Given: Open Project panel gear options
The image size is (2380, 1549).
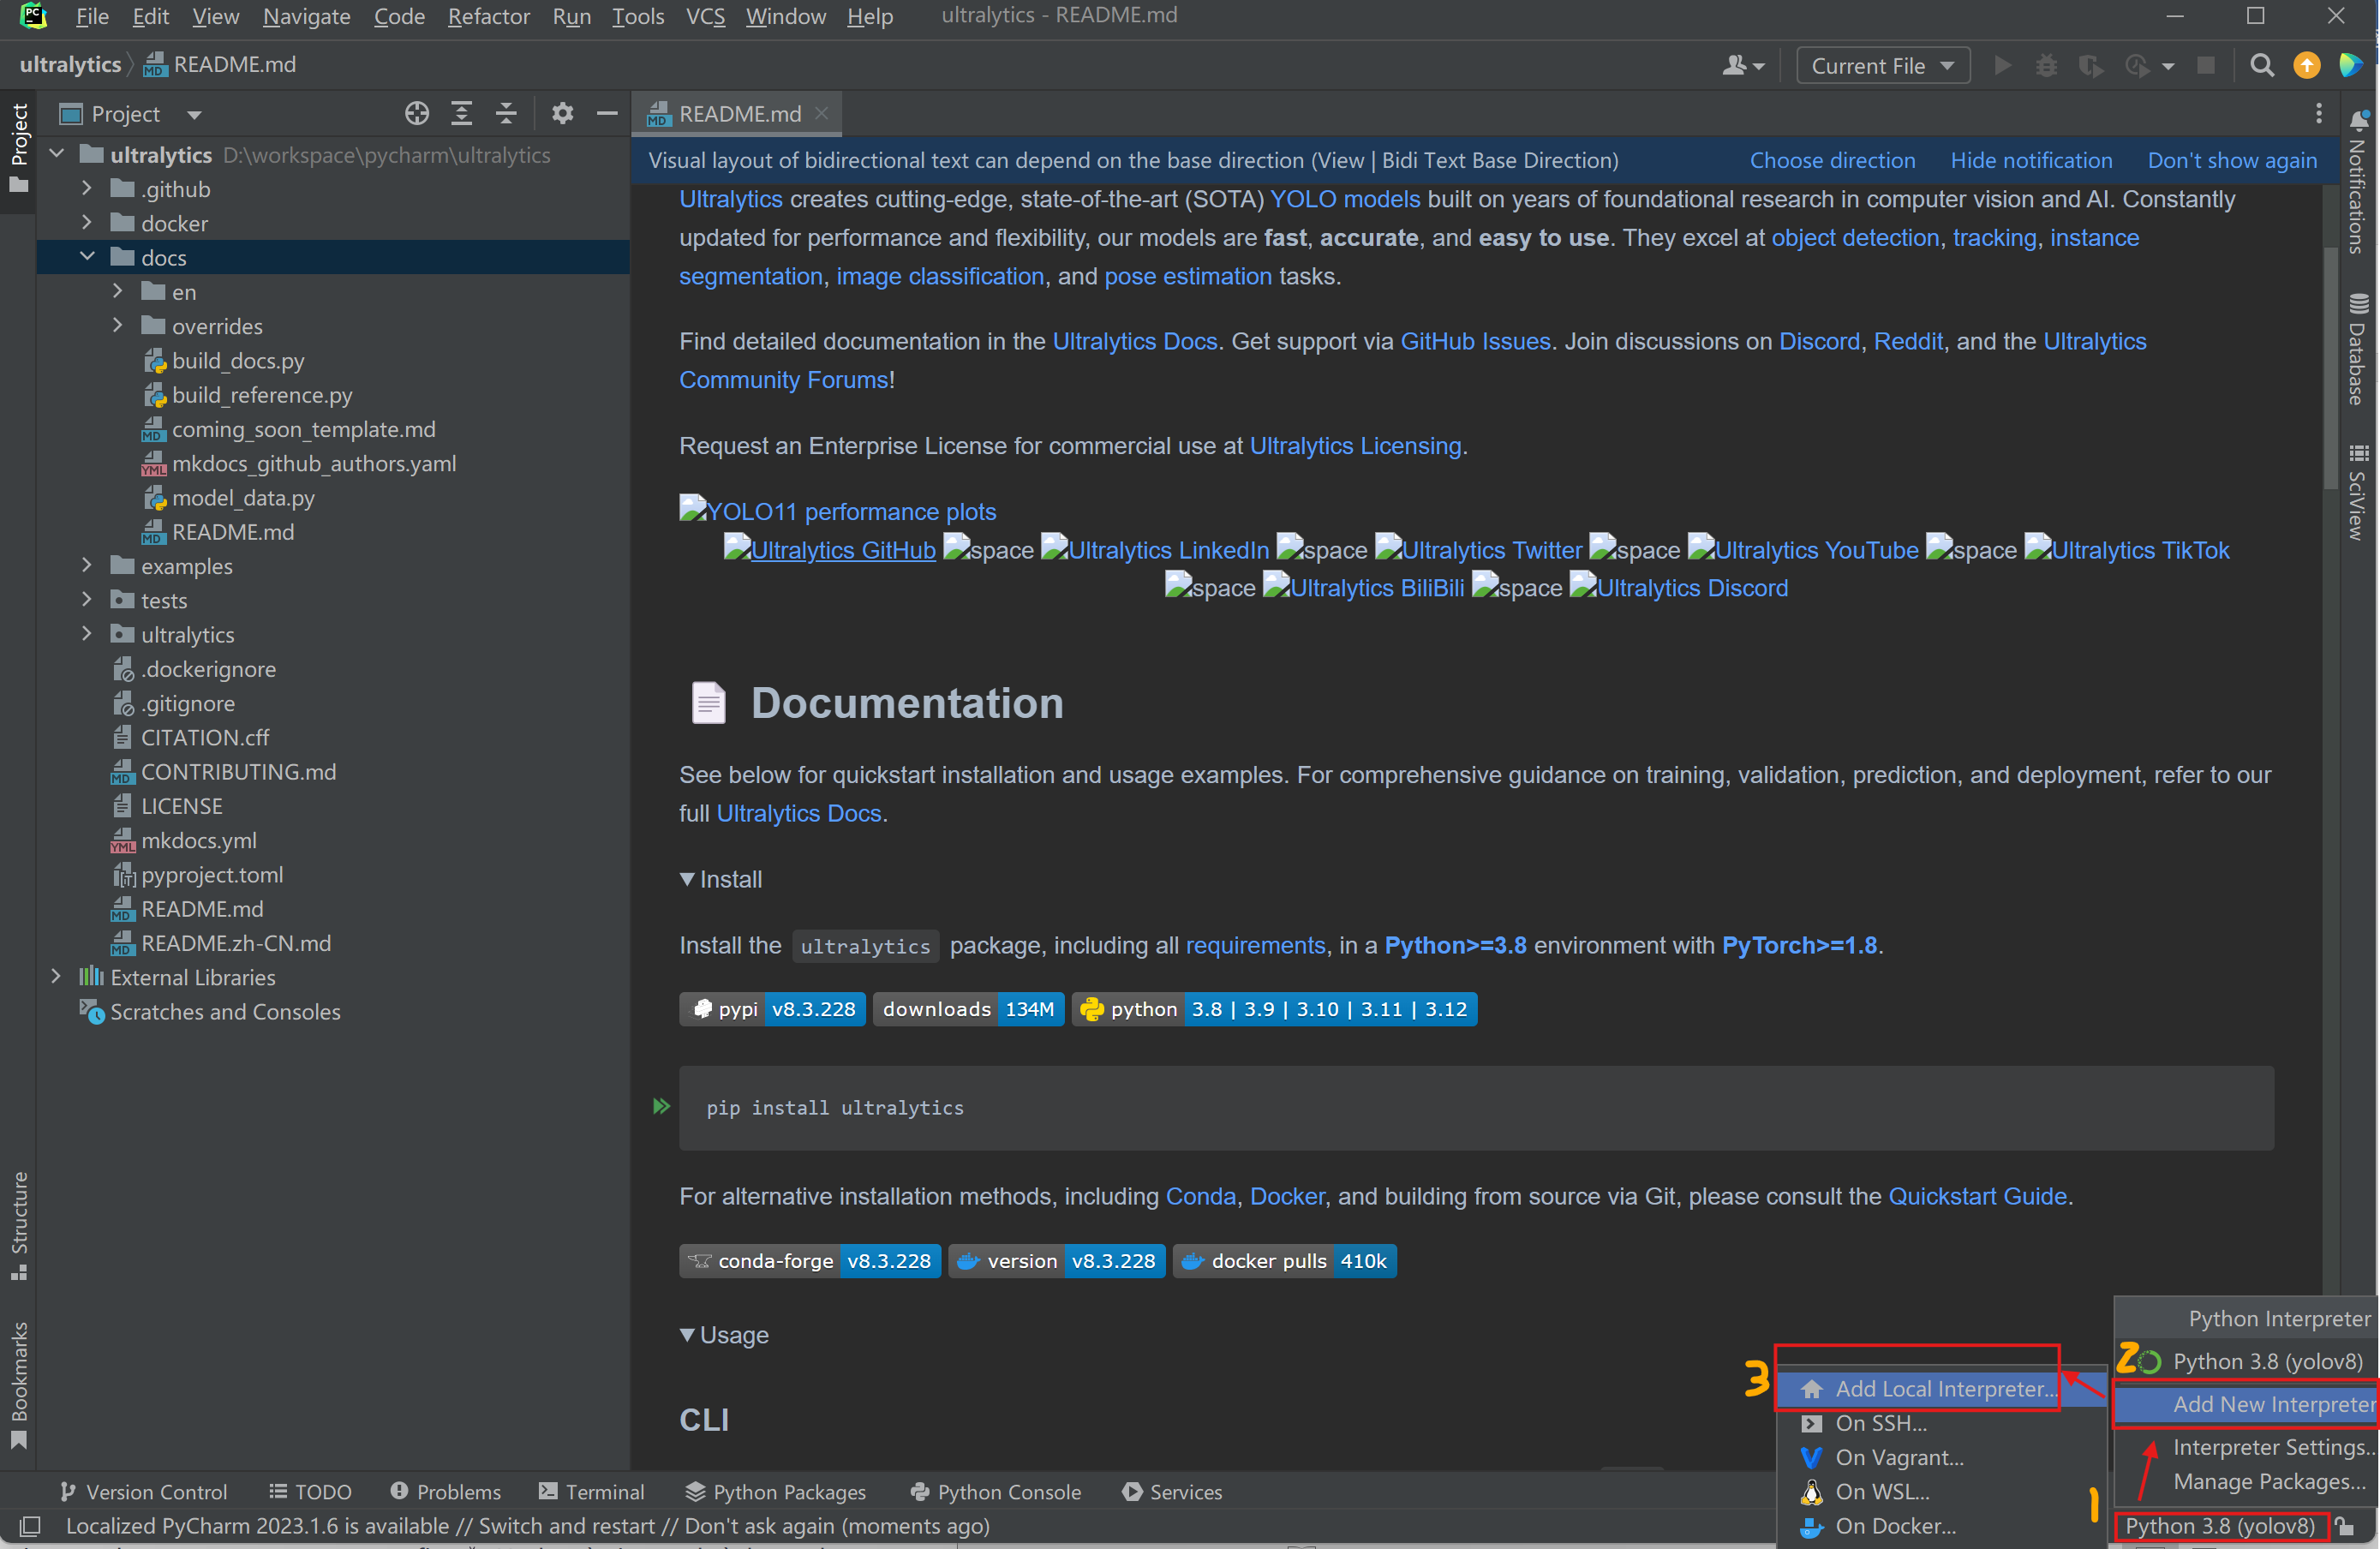Looking at the screenshot, I should [x=563, y=114].
